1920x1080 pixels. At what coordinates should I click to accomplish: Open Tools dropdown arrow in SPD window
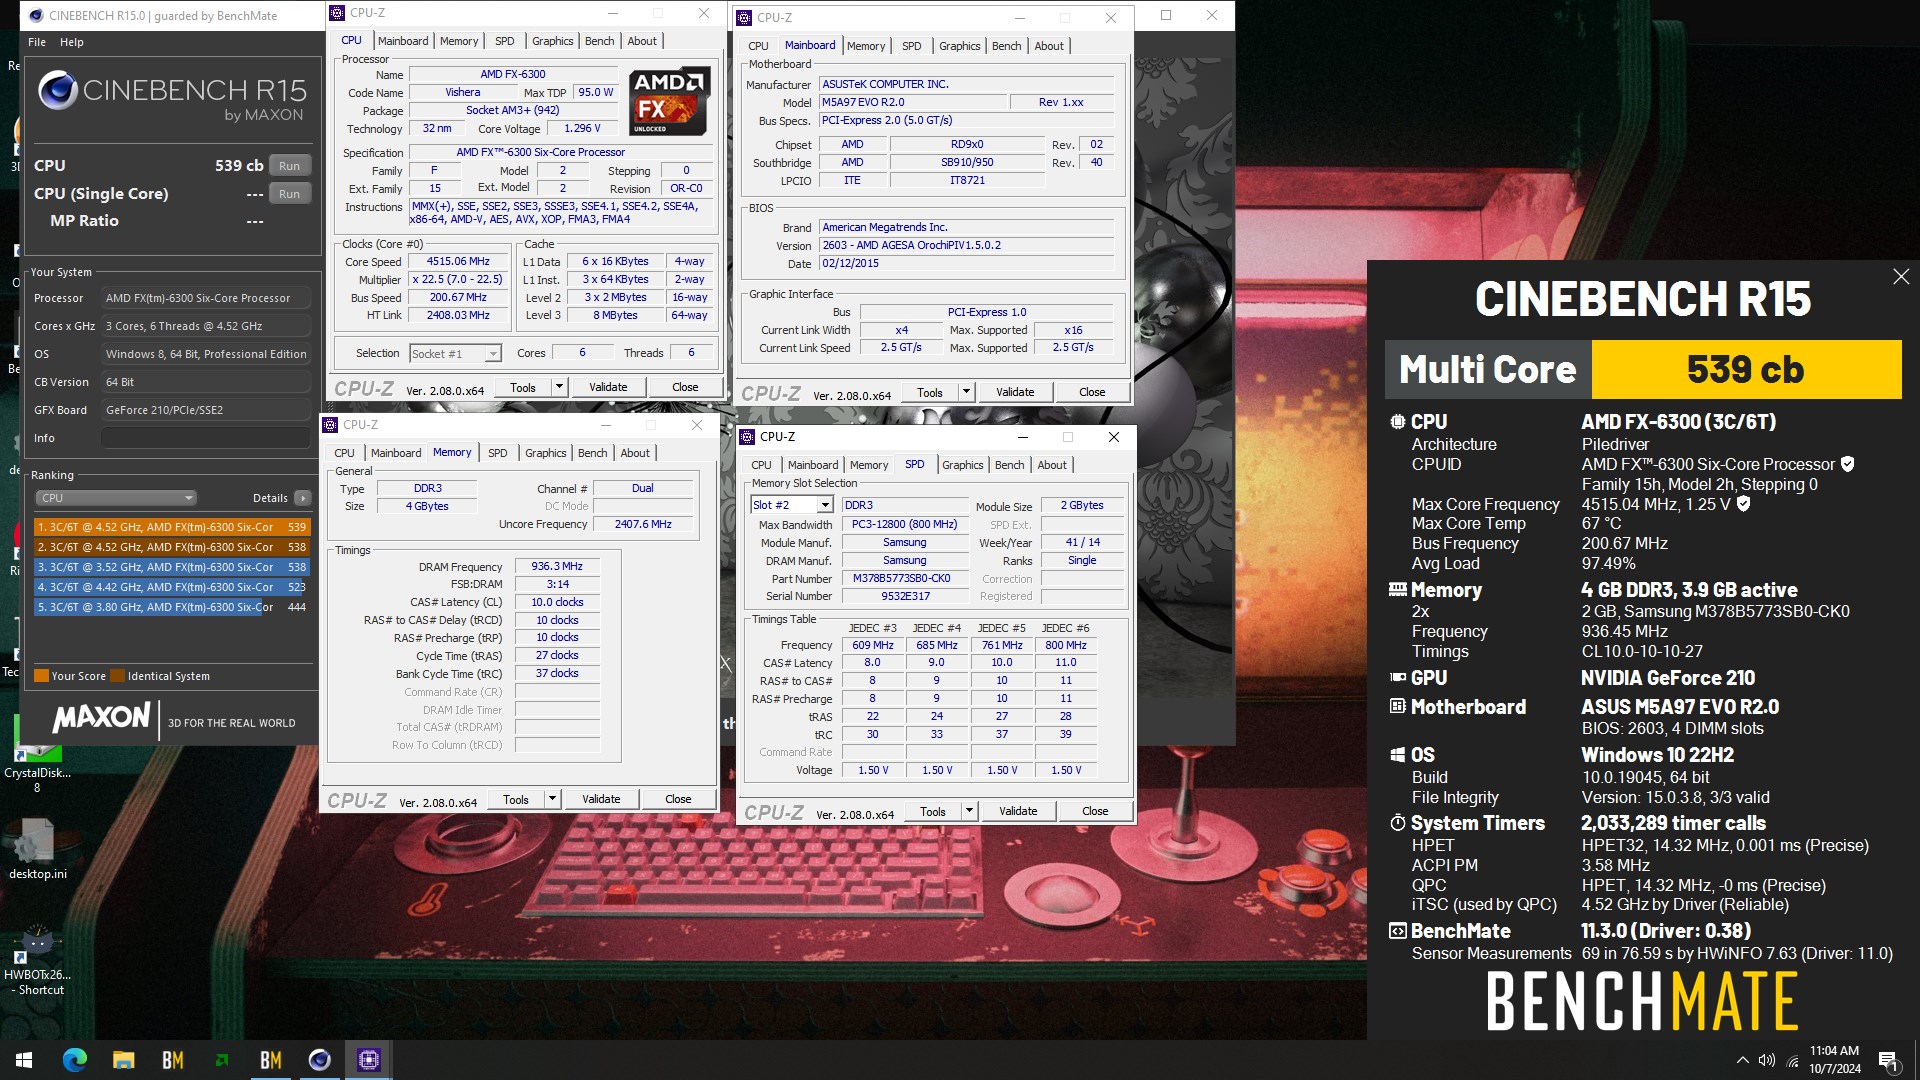969,811
